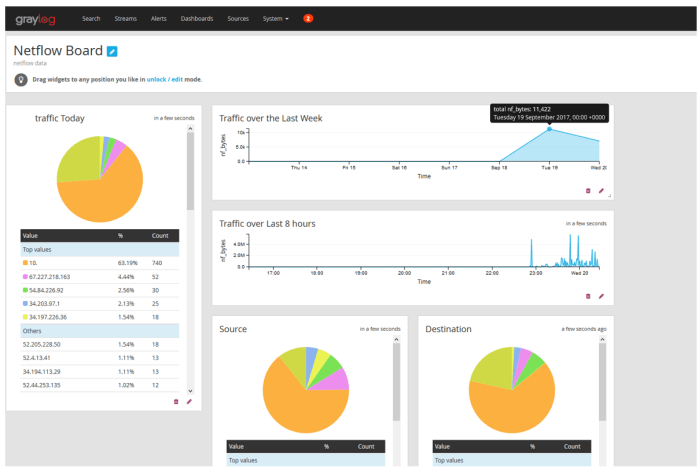Edit Traffic over Last 8 hours widget
699x475 pixels.
click(x=601, y=296)
